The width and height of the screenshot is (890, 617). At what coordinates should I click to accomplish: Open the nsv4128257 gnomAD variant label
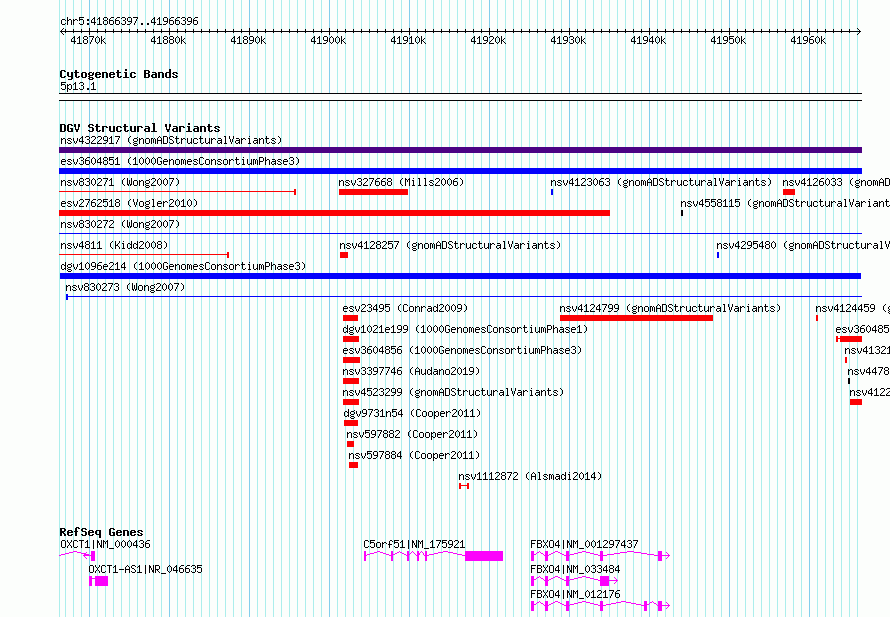(x=450, y=245)
